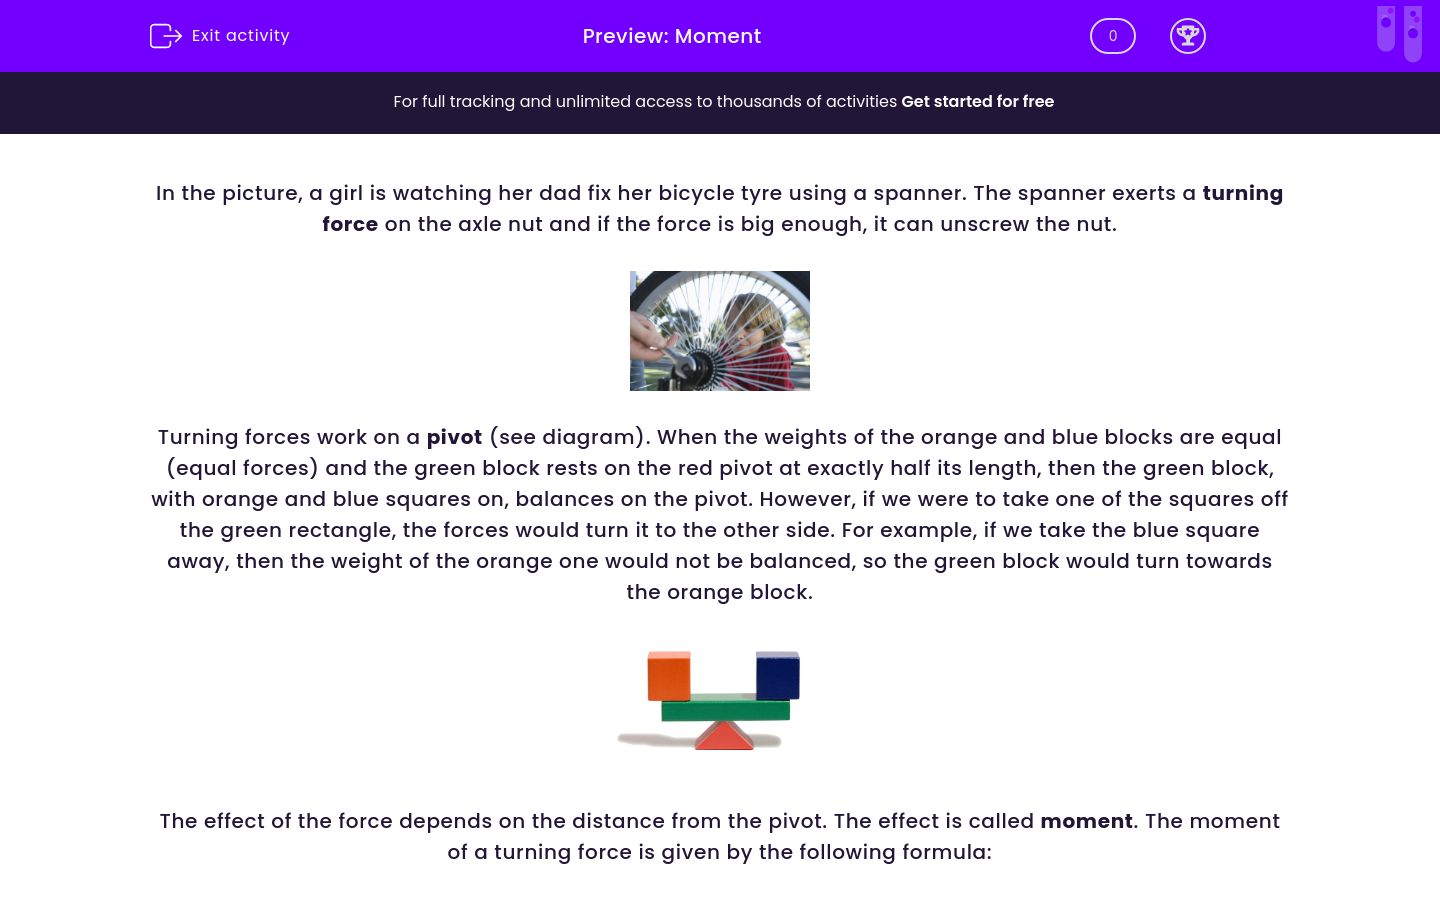The height and width of the screenshot is (900, 1440).
Task: Open the bicycle tyre repair photo
Action: point(719,330)
